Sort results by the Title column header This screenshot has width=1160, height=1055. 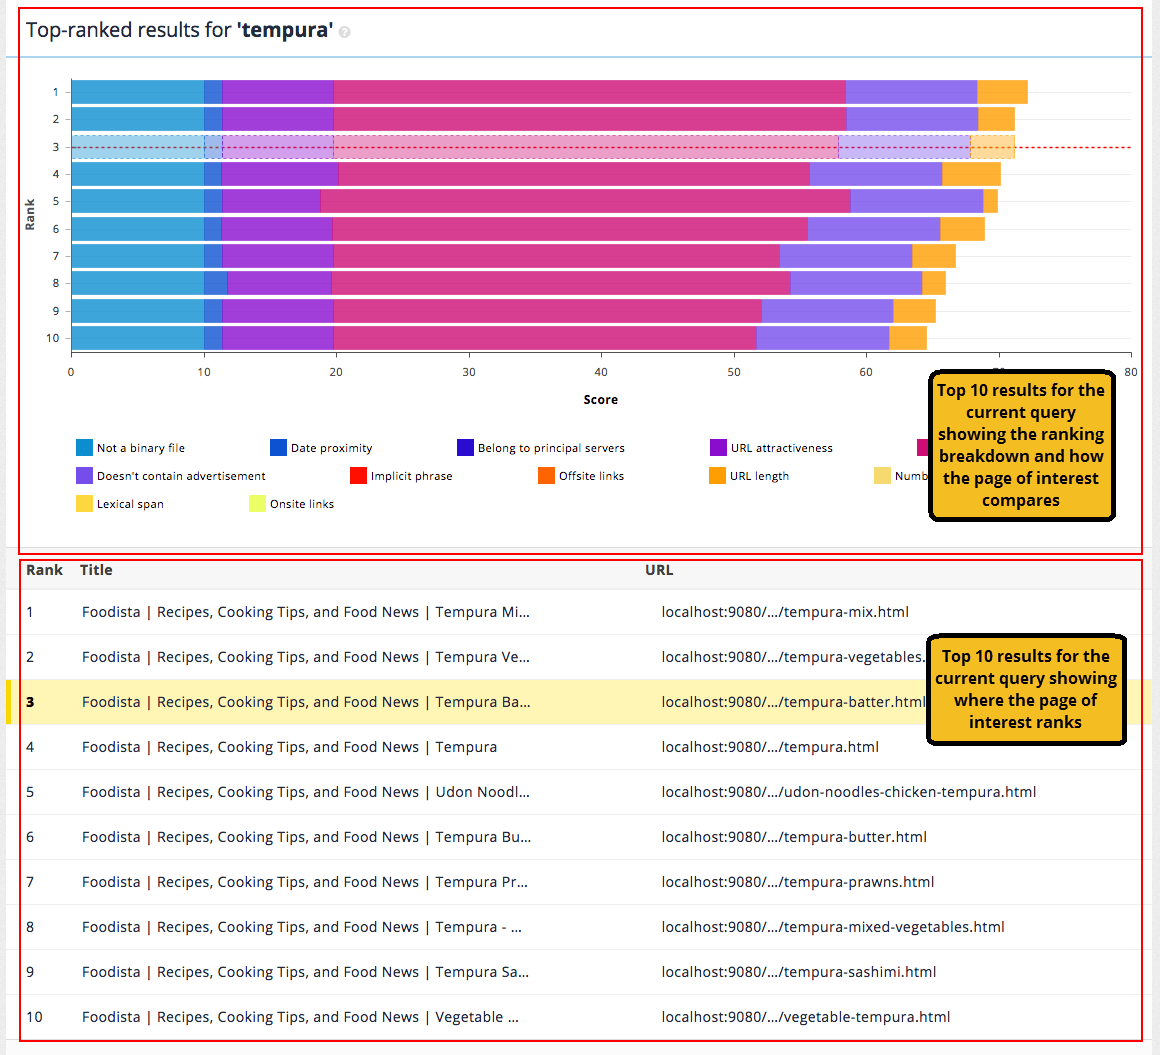(95, 570)
